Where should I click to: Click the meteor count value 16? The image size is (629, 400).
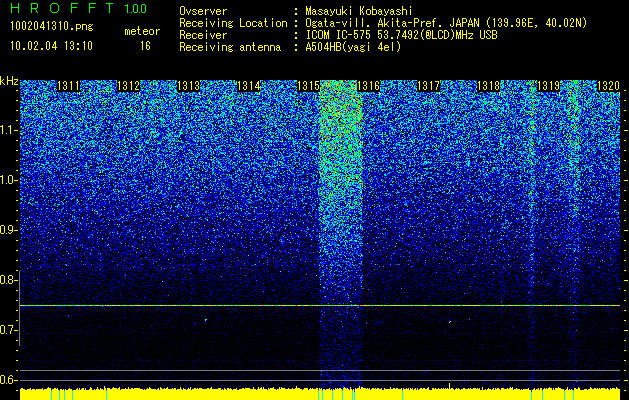coord(145,46)
